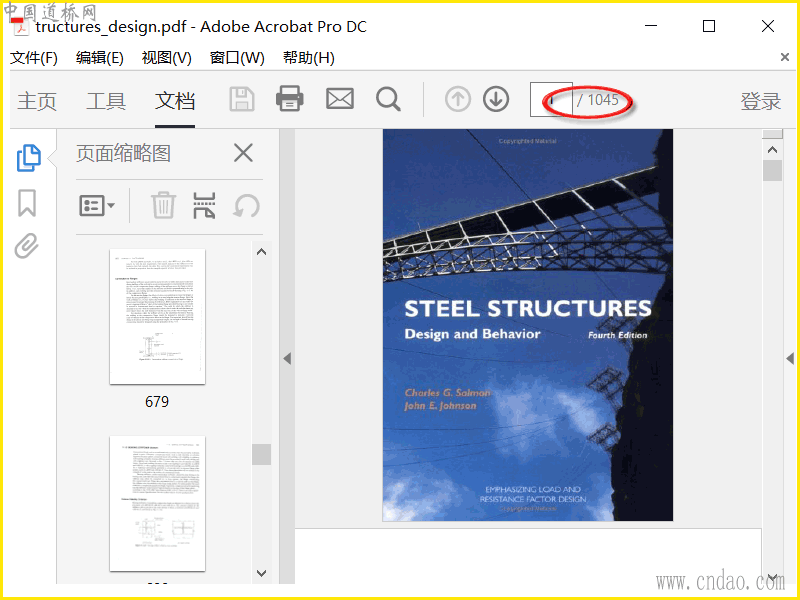
Task: Open the 窗口(W) menu
Action: pos(237,58)
